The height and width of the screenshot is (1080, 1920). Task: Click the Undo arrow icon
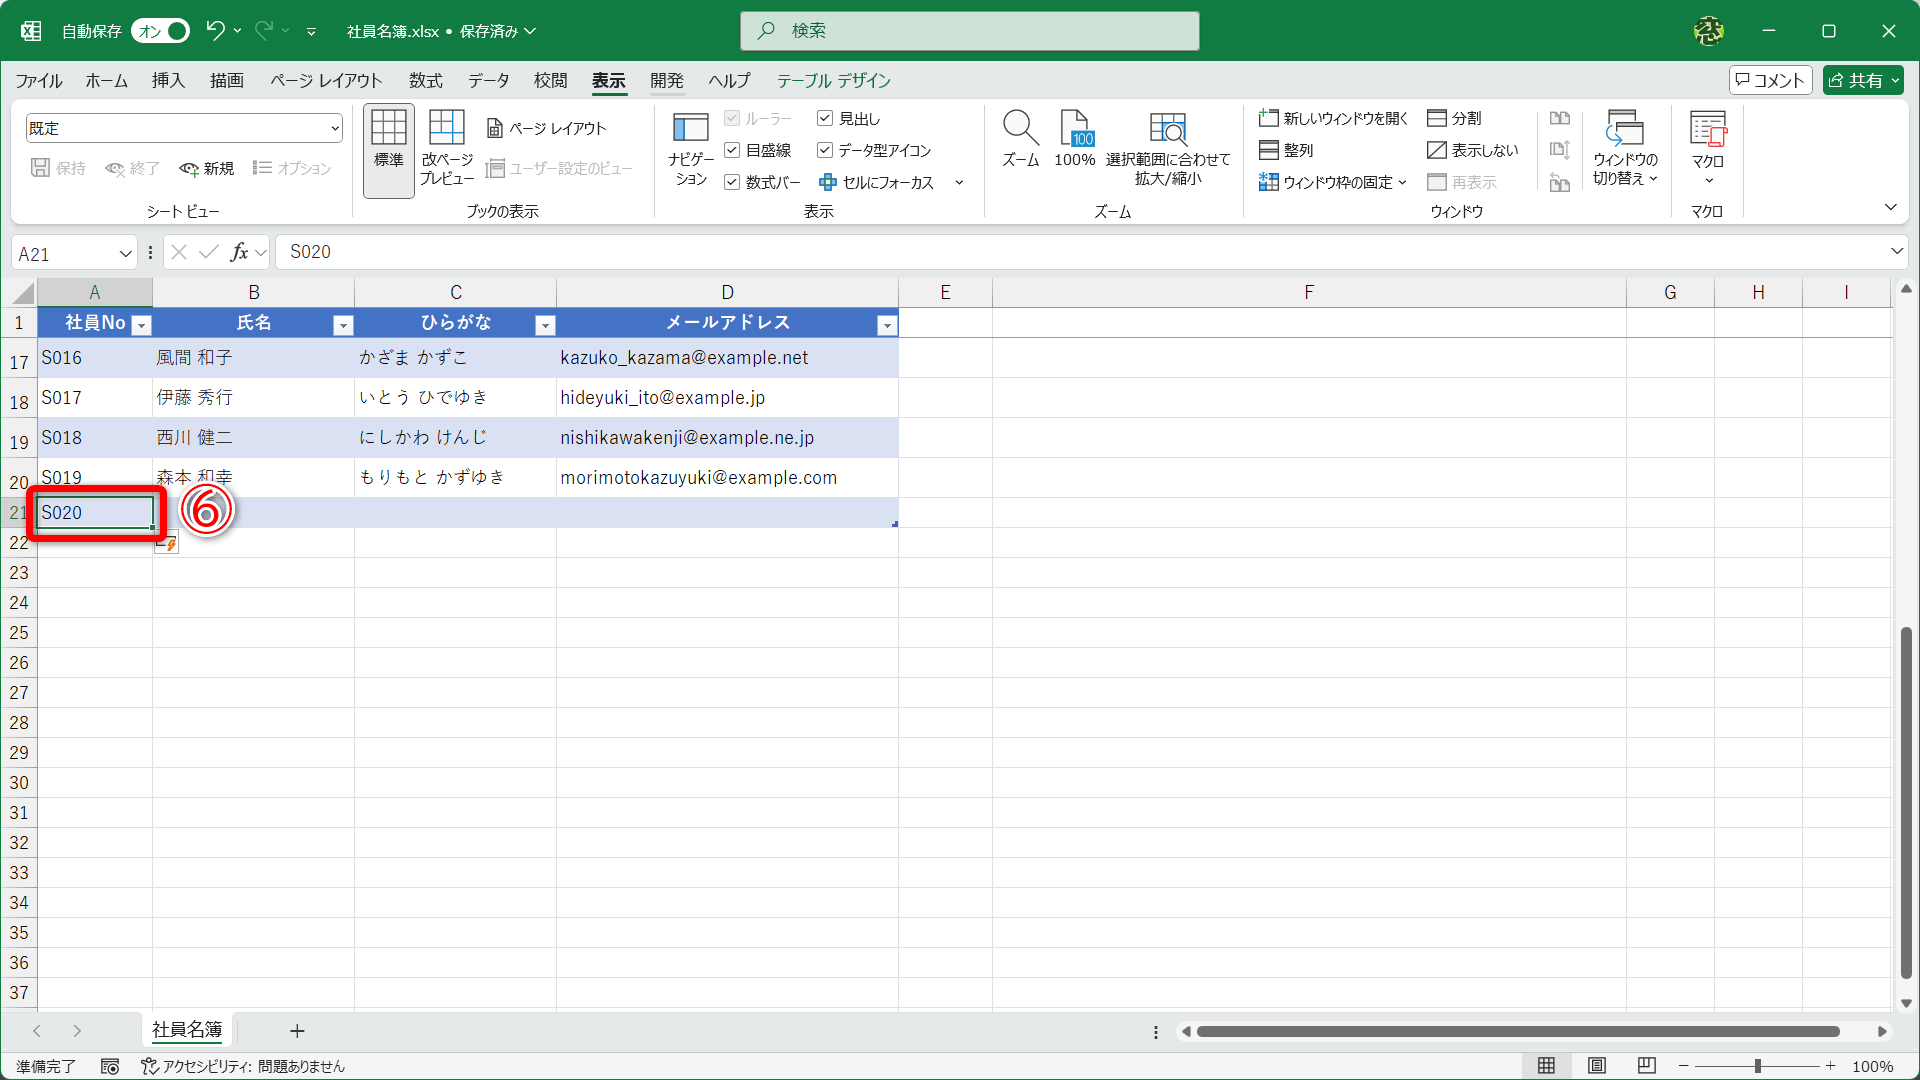coord(215,31)
